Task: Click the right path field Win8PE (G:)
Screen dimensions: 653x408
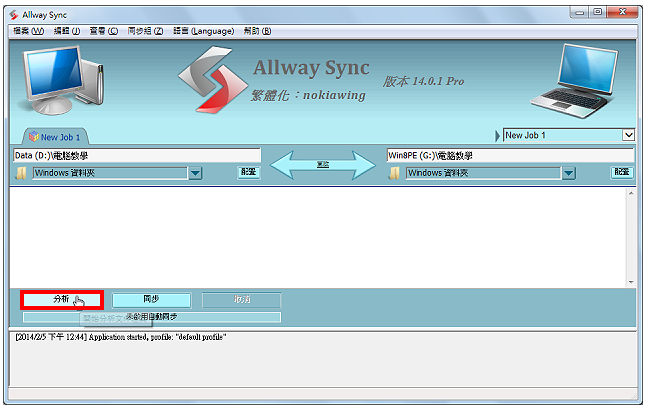Action: tap(510, 155)
